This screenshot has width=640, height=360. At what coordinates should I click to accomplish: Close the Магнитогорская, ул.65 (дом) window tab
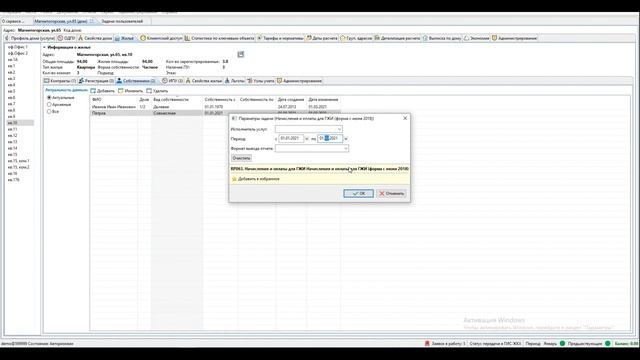91,21
